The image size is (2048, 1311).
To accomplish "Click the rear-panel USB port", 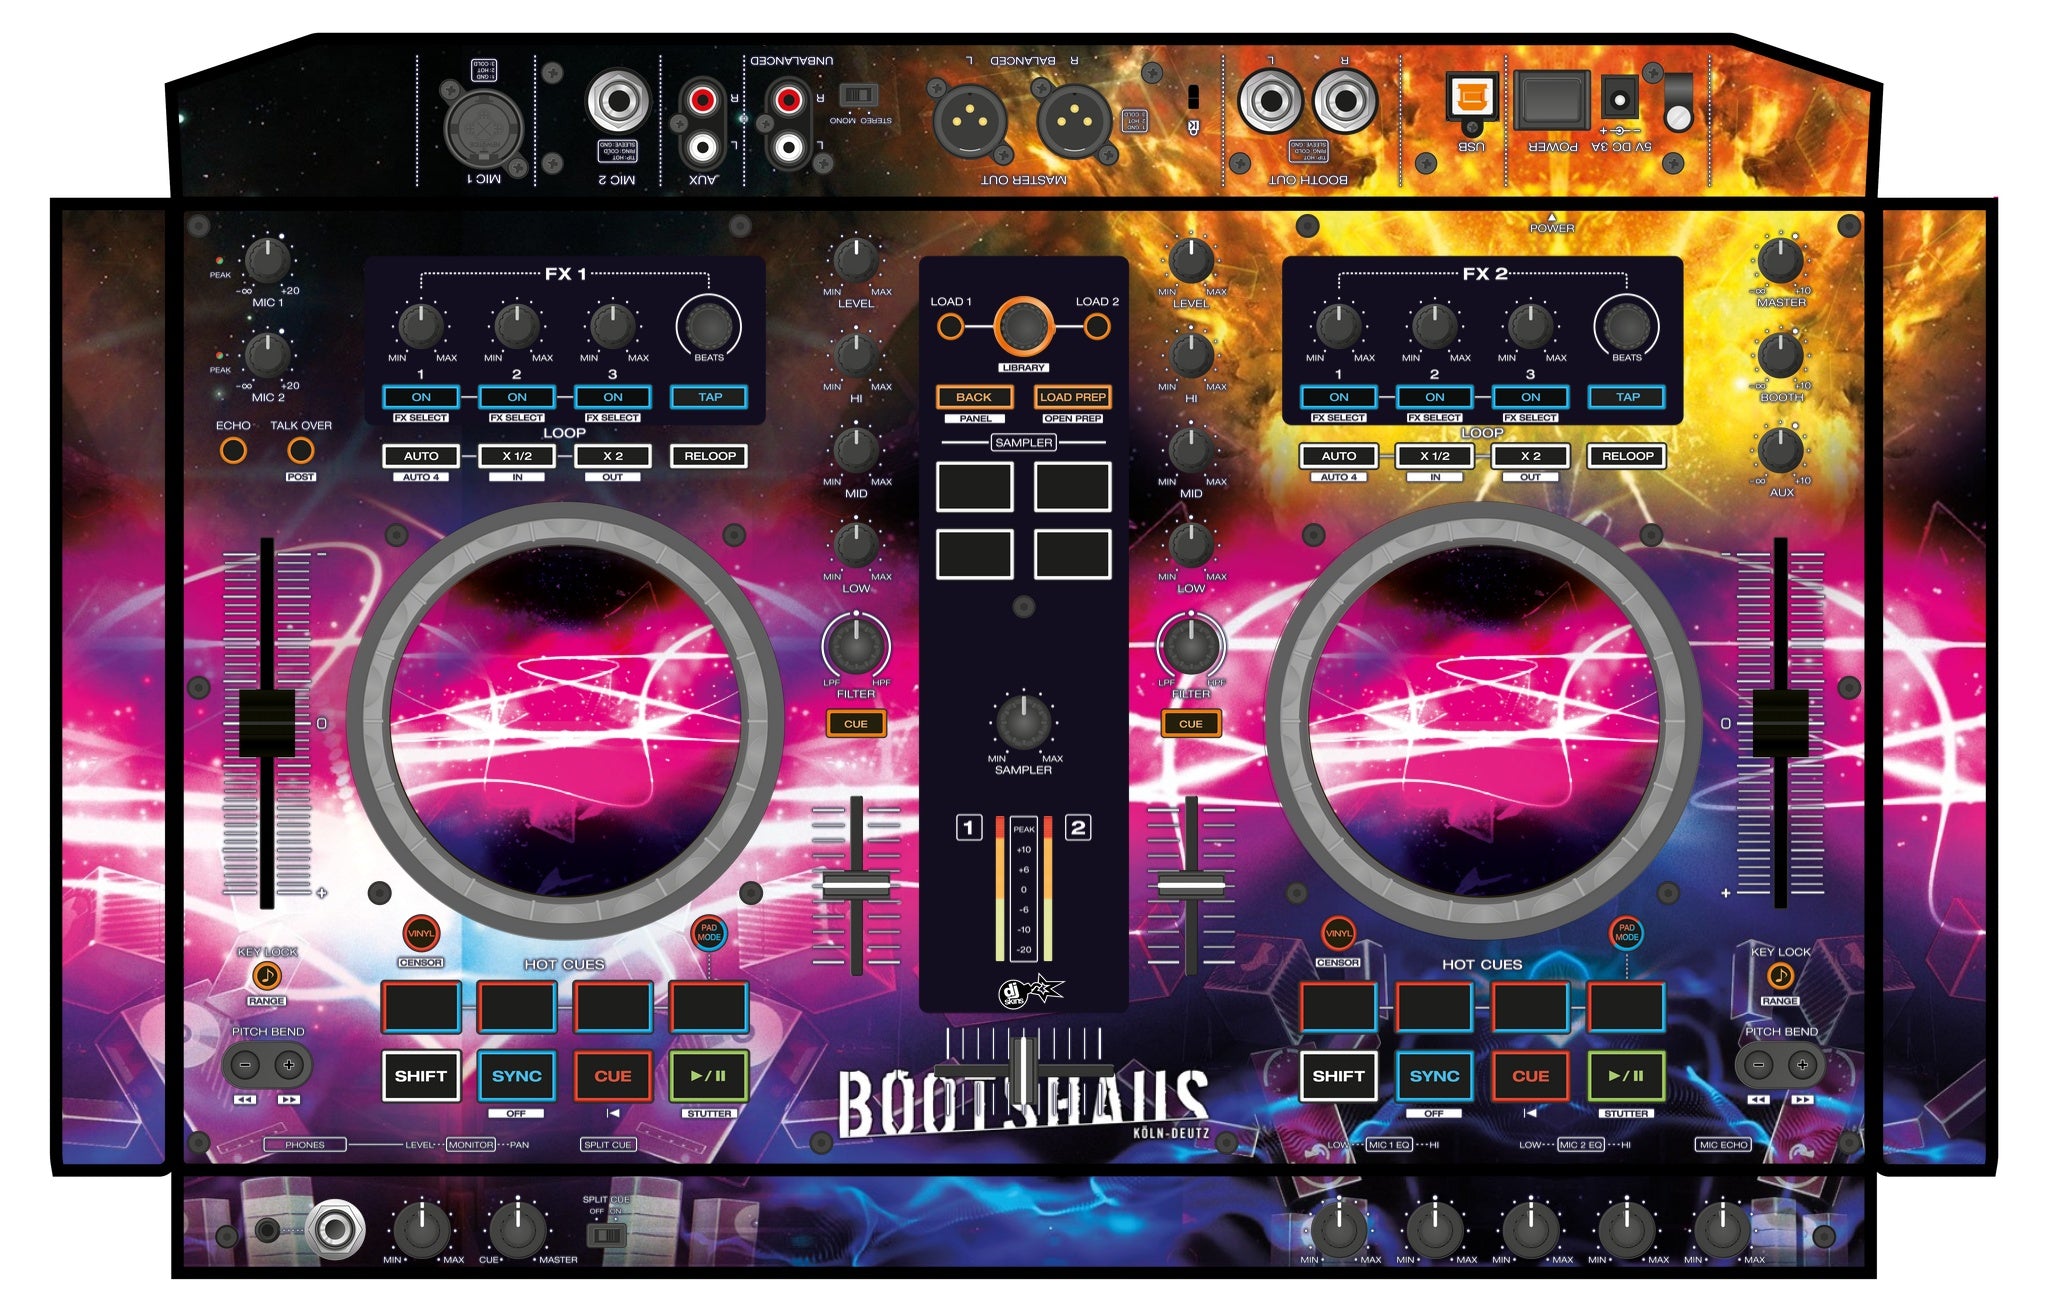I will 1471,98.
